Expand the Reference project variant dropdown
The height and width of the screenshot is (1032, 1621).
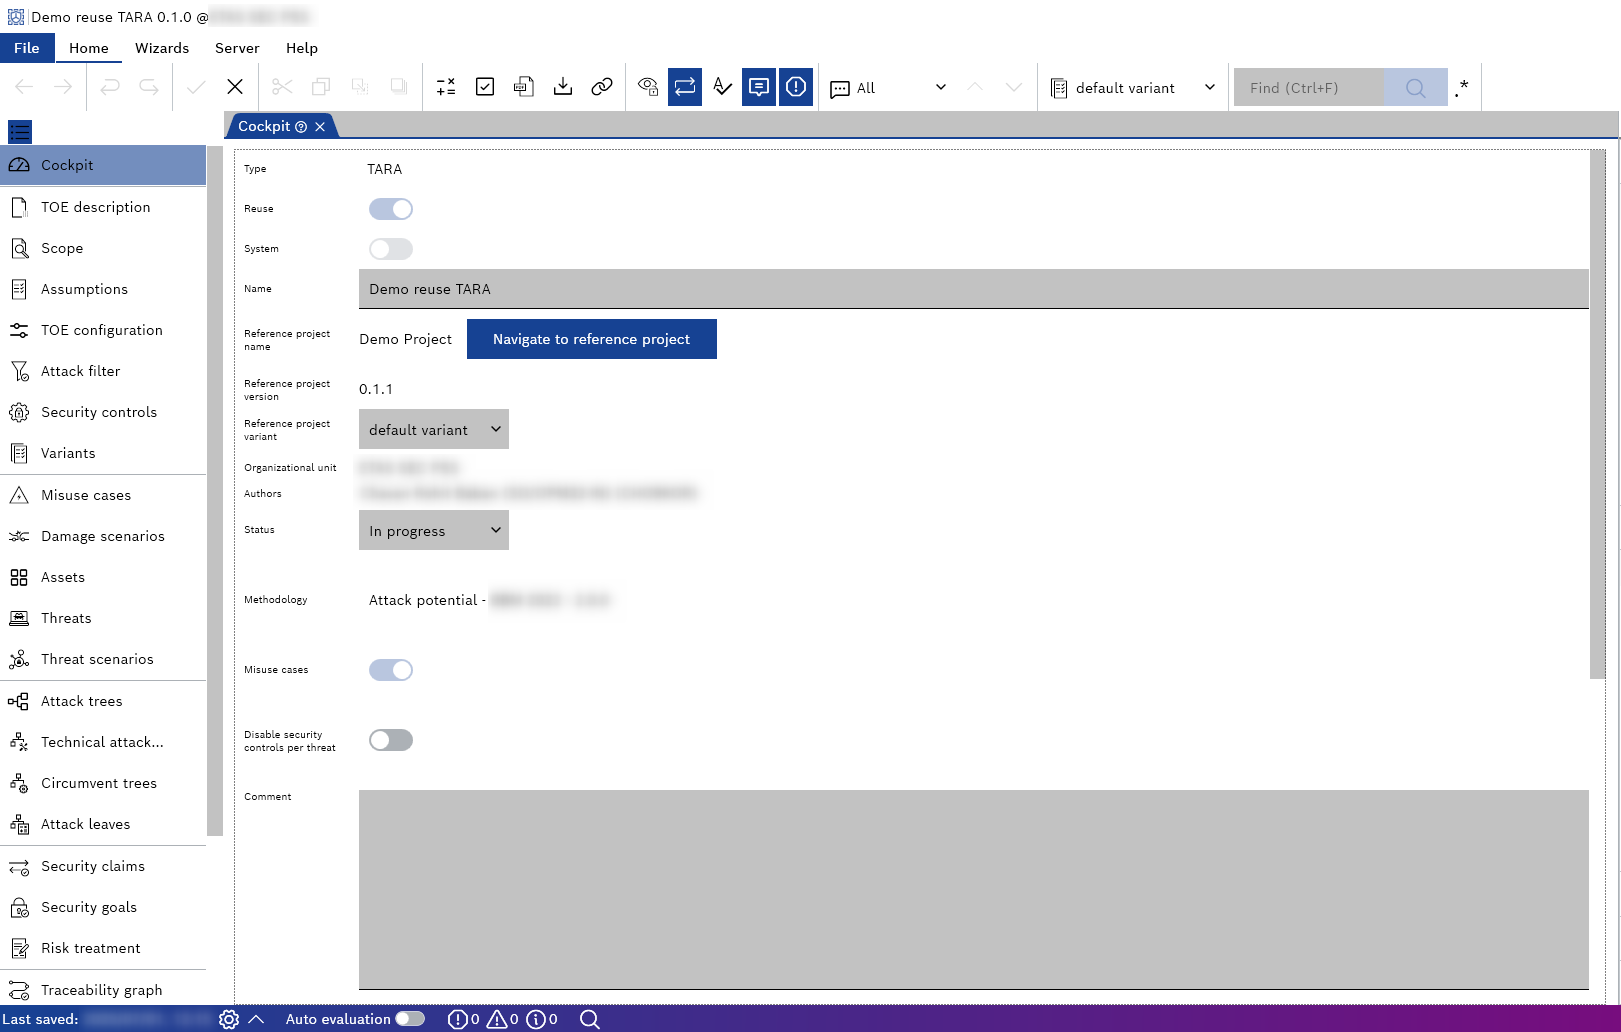pos(433,430)
